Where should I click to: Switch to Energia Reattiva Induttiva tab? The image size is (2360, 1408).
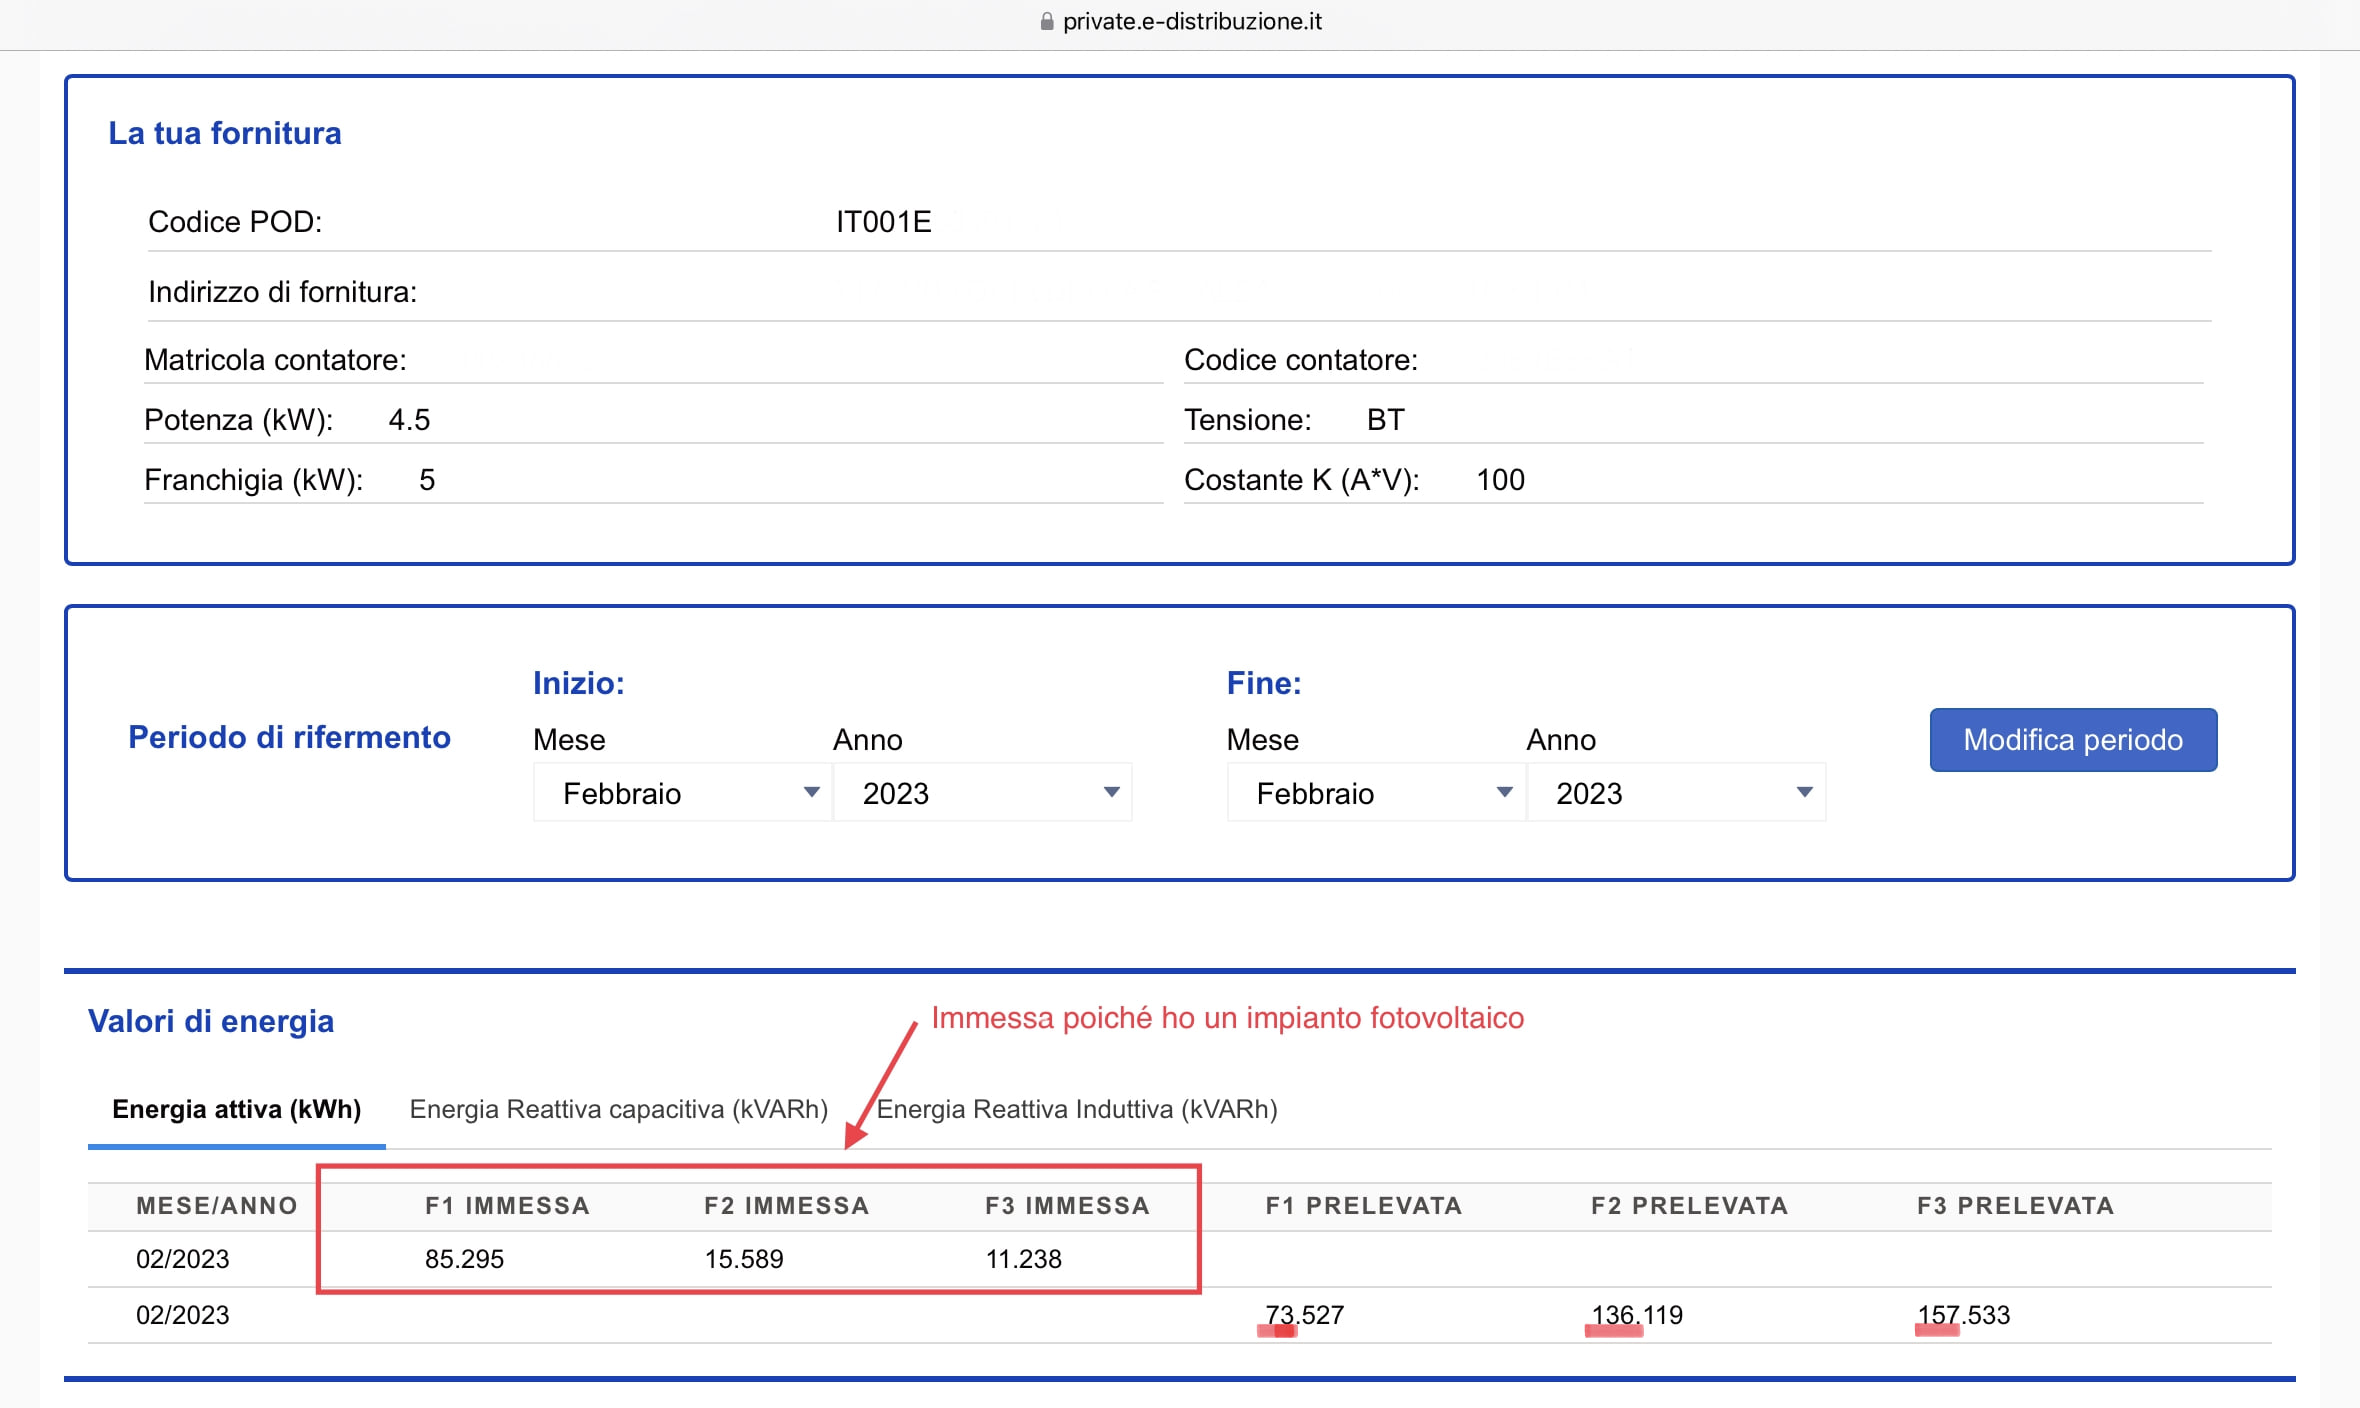click(x=1077, y=1109)
